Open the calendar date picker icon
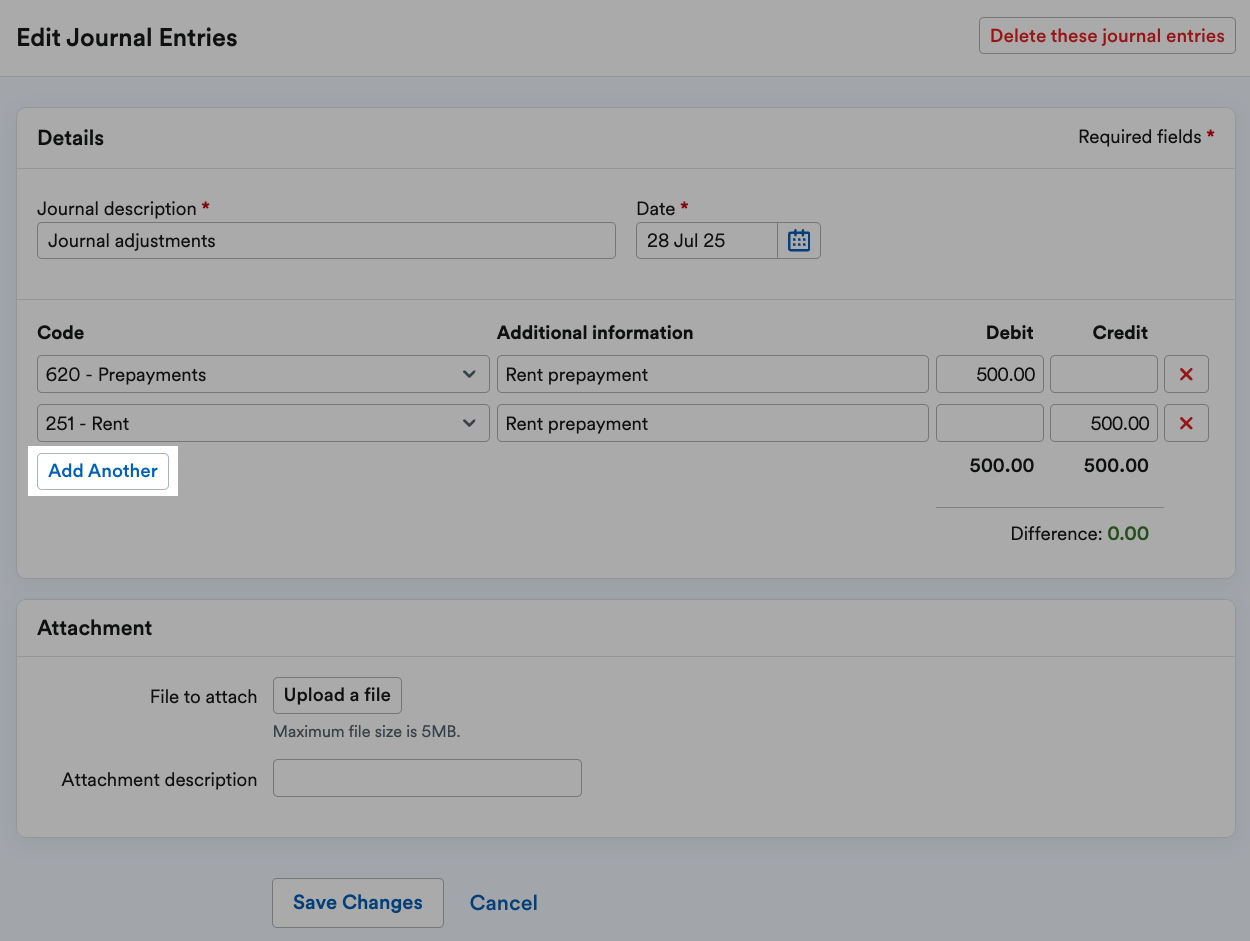This screenshot has height=941, width=1250. coord(798,240)
